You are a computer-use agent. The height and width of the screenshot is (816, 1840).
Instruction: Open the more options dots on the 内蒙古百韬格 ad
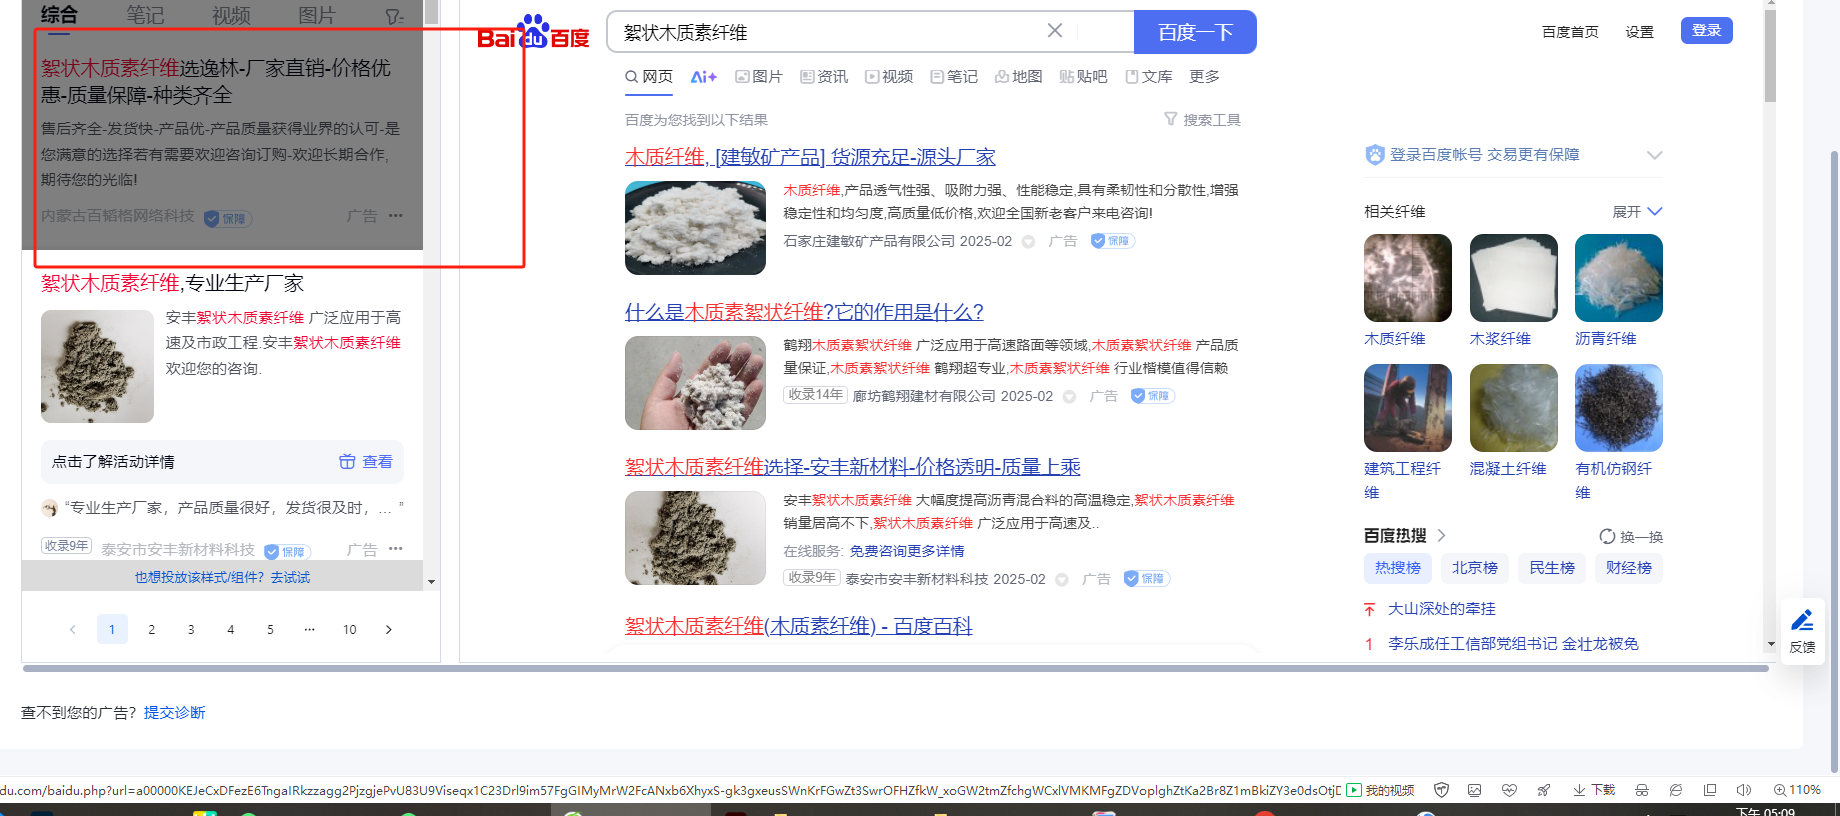[x=396, y=216]
